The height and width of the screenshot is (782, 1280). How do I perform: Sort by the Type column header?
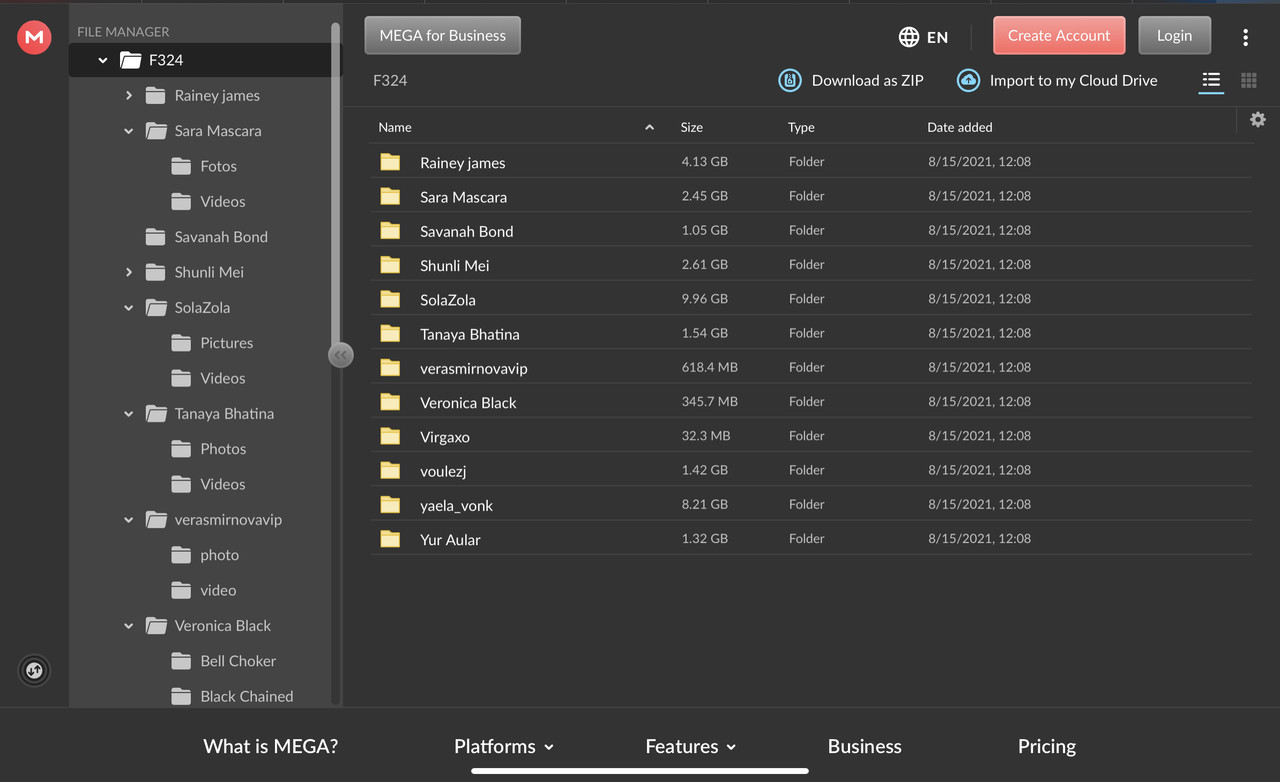pos(801,127)
